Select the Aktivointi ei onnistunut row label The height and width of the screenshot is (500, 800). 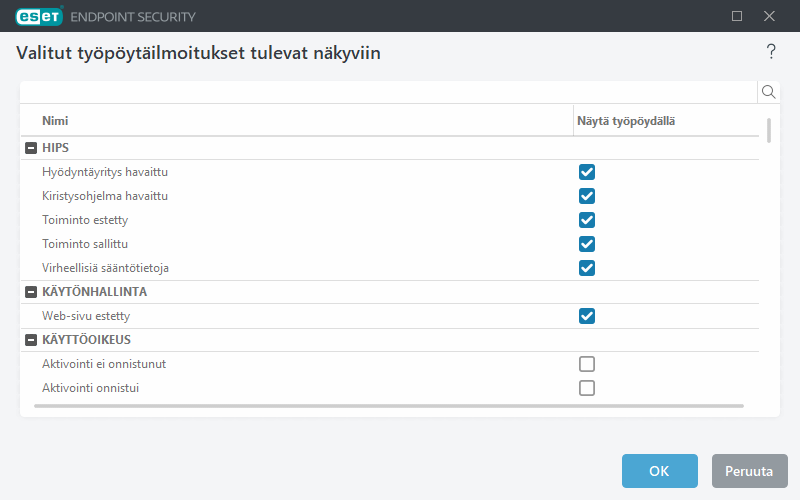(104, 364)
